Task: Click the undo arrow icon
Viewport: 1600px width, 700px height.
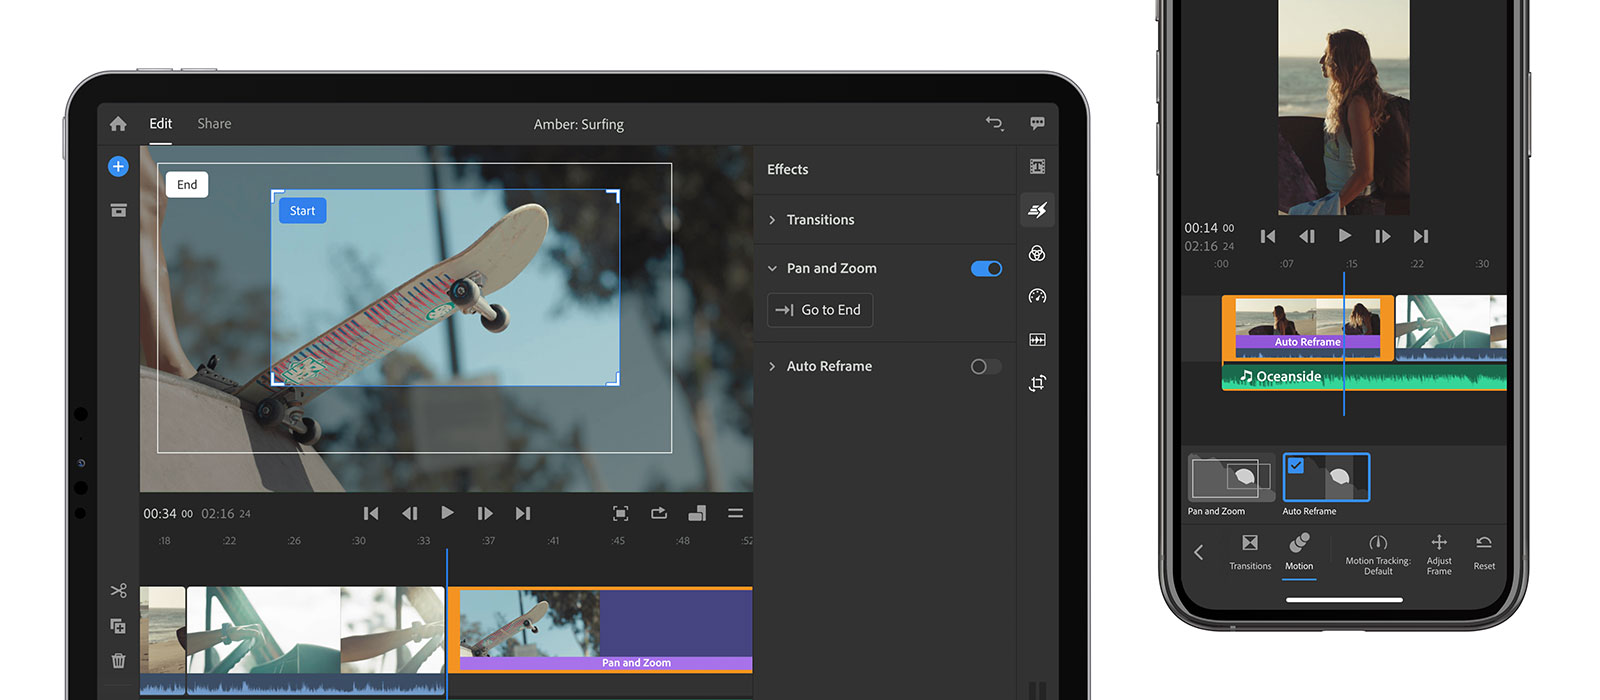Action: coord(994,123)
